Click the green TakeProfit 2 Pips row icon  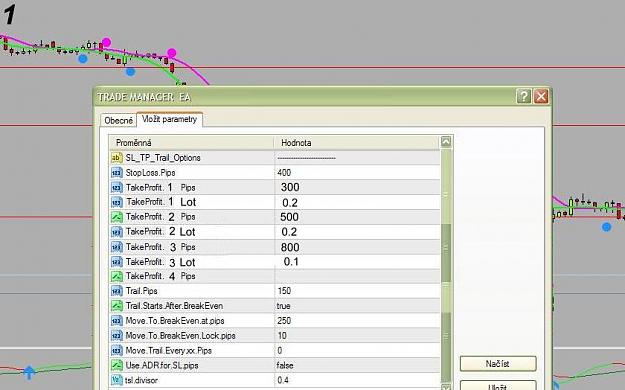(116, 217)
